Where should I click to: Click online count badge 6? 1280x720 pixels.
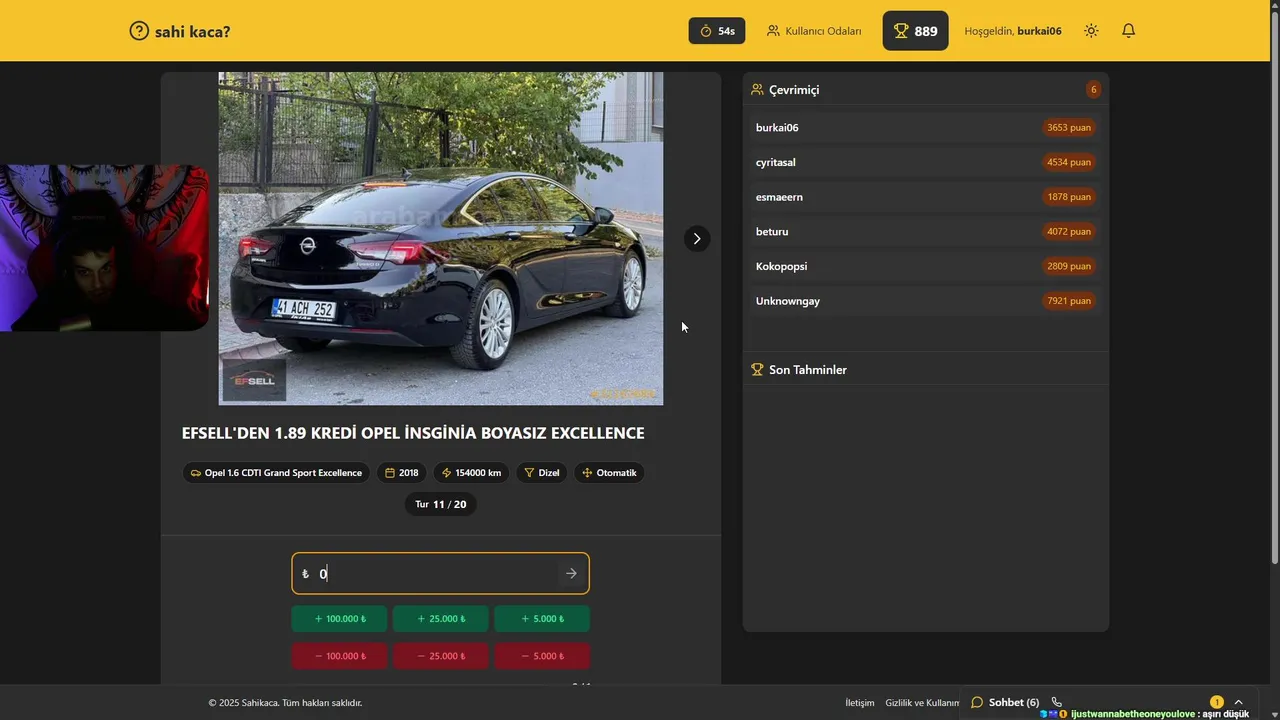pos(1093,90)
